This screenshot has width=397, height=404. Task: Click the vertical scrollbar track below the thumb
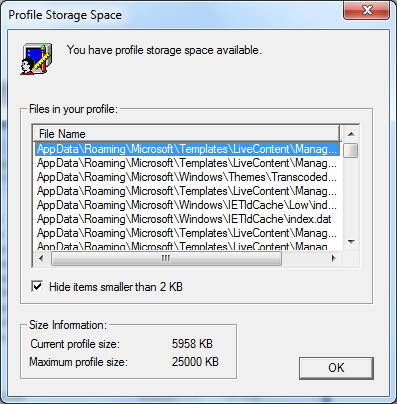point(351,196)
